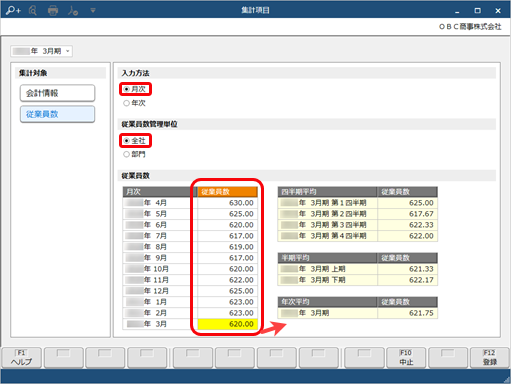The height and width of the screenshot is (384, 511).
Task: Edit the 11月 employee count 622.00
Action: (x=228, y=280)
